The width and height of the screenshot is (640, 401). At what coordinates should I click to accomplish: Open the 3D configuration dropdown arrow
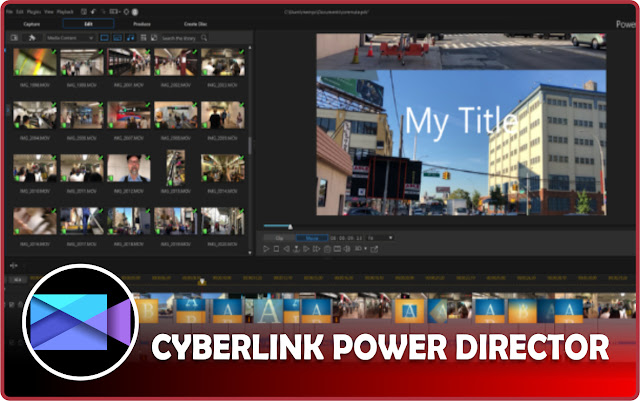(365, 249)
